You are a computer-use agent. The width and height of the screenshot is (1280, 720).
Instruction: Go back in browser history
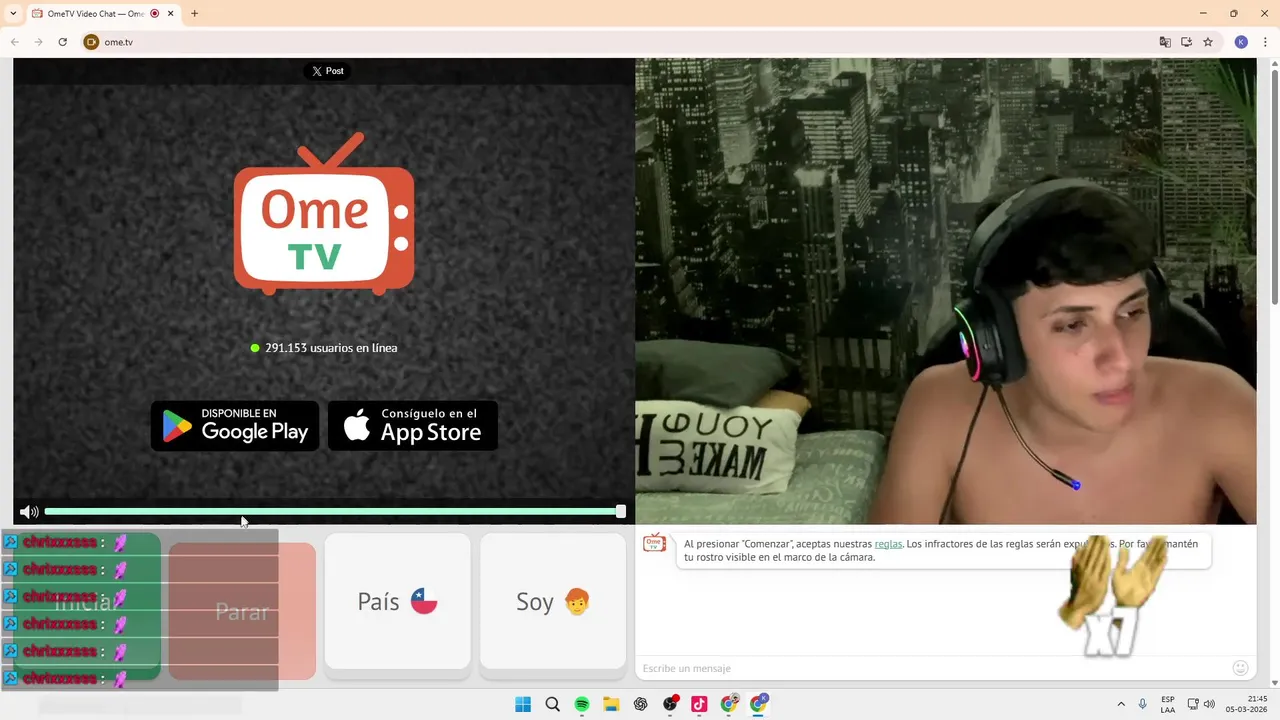[x=15, y=42]
